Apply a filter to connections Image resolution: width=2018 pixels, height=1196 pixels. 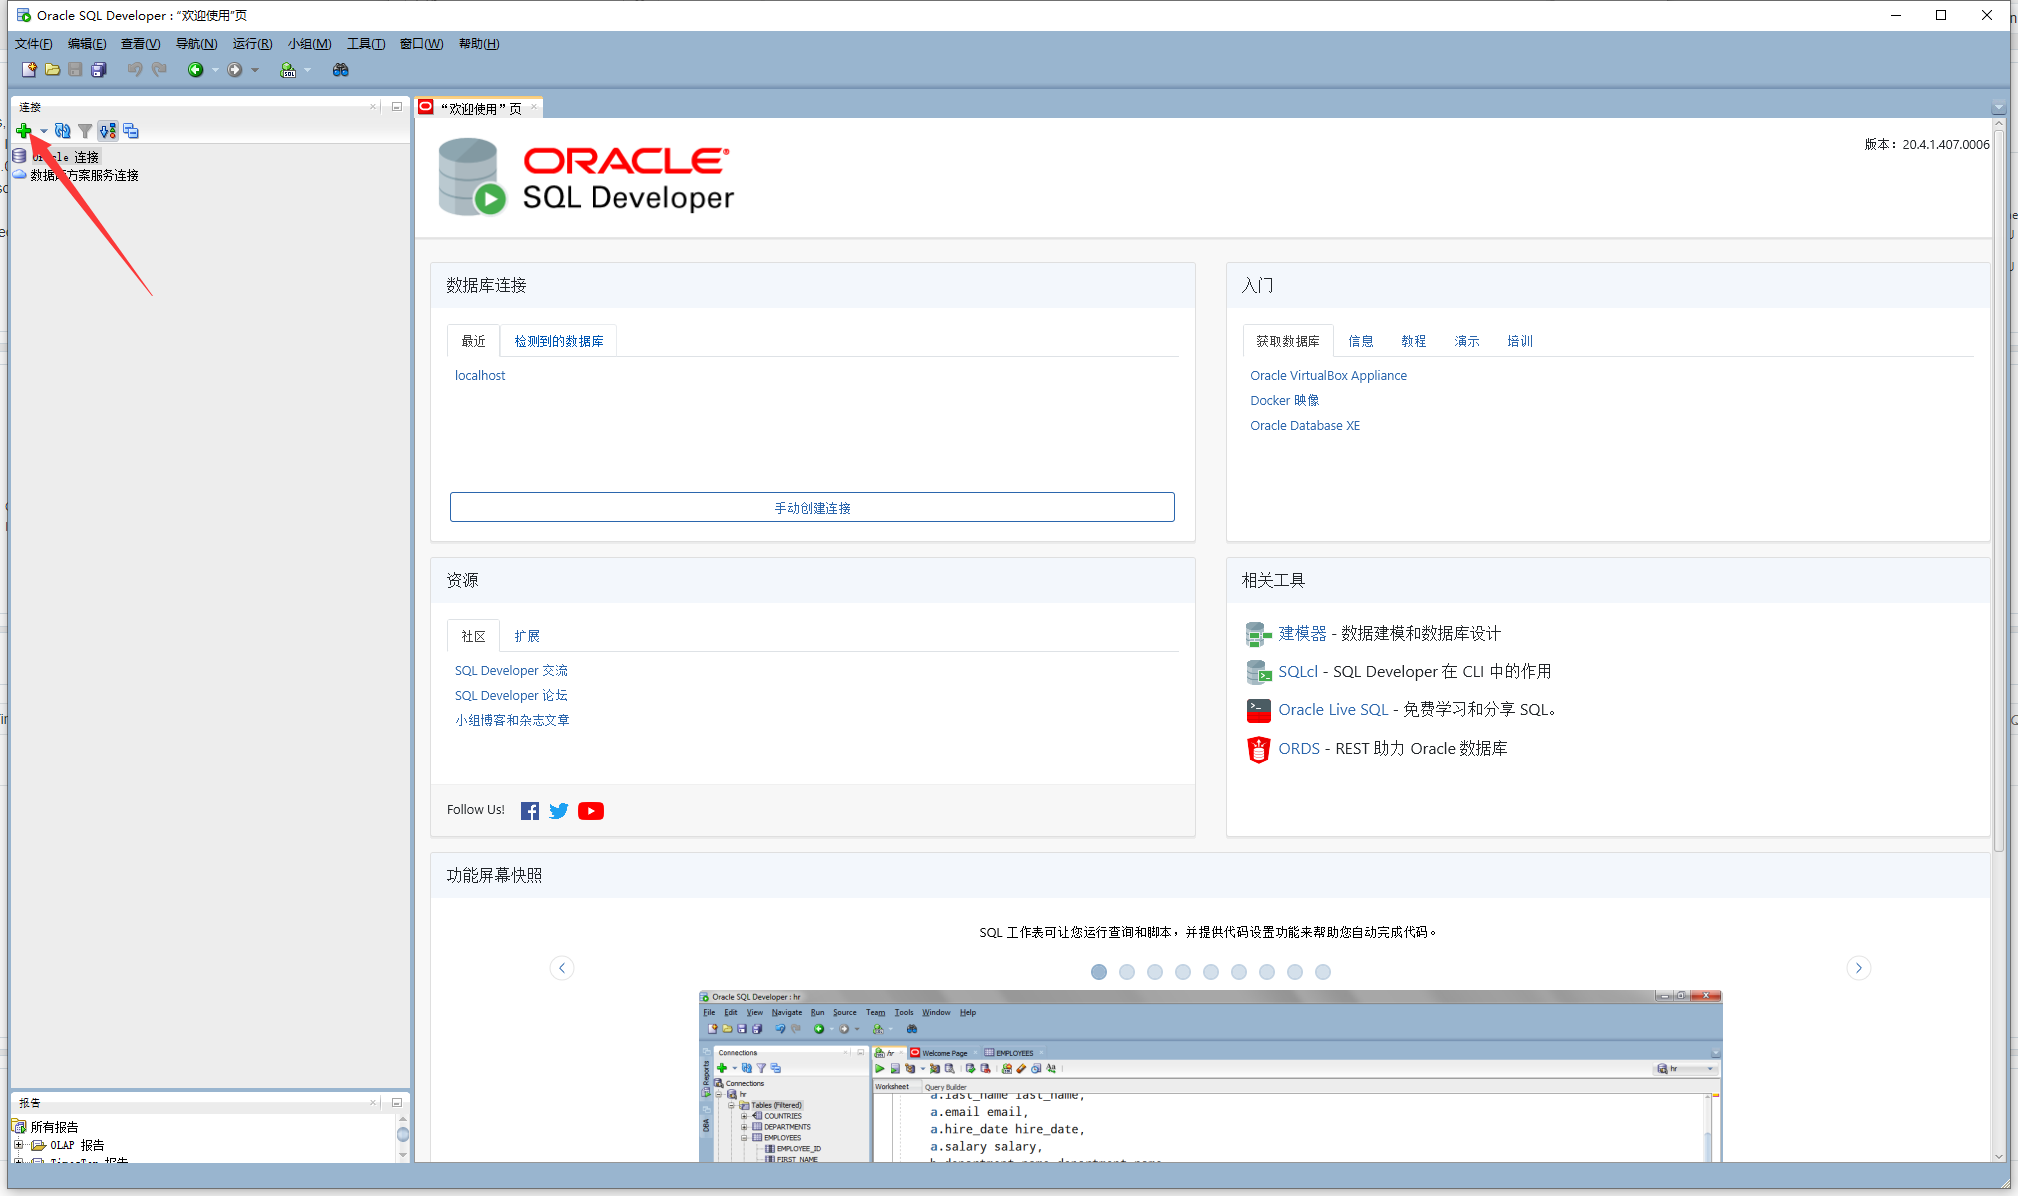85,131
